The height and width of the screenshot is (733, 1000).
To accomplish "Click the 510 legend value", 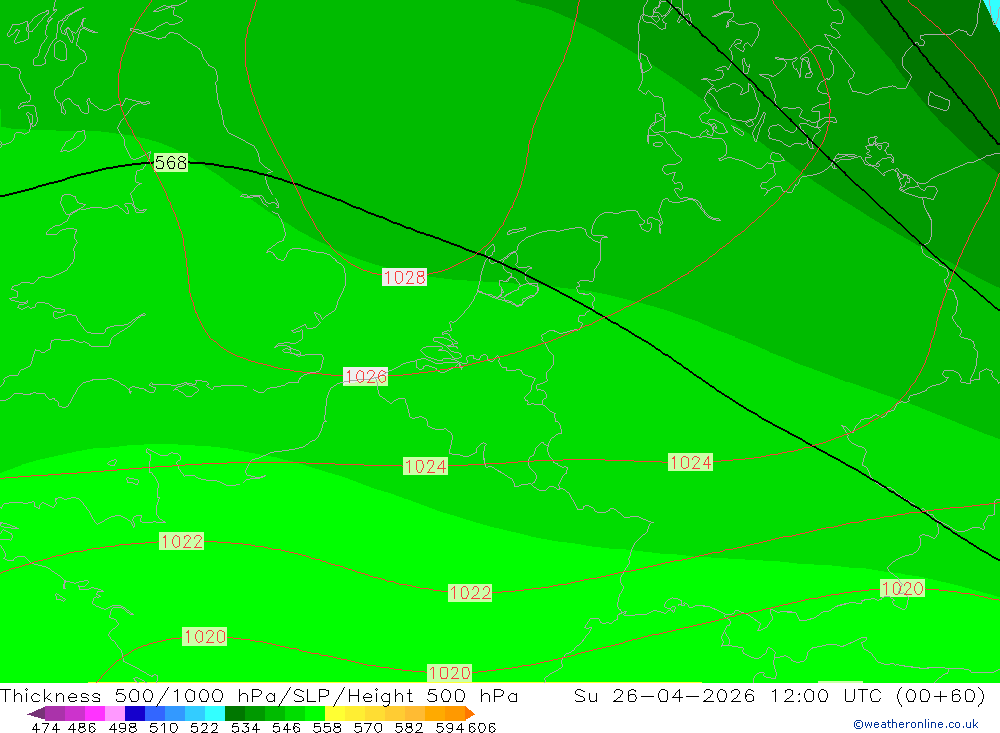I will point(164,727).
